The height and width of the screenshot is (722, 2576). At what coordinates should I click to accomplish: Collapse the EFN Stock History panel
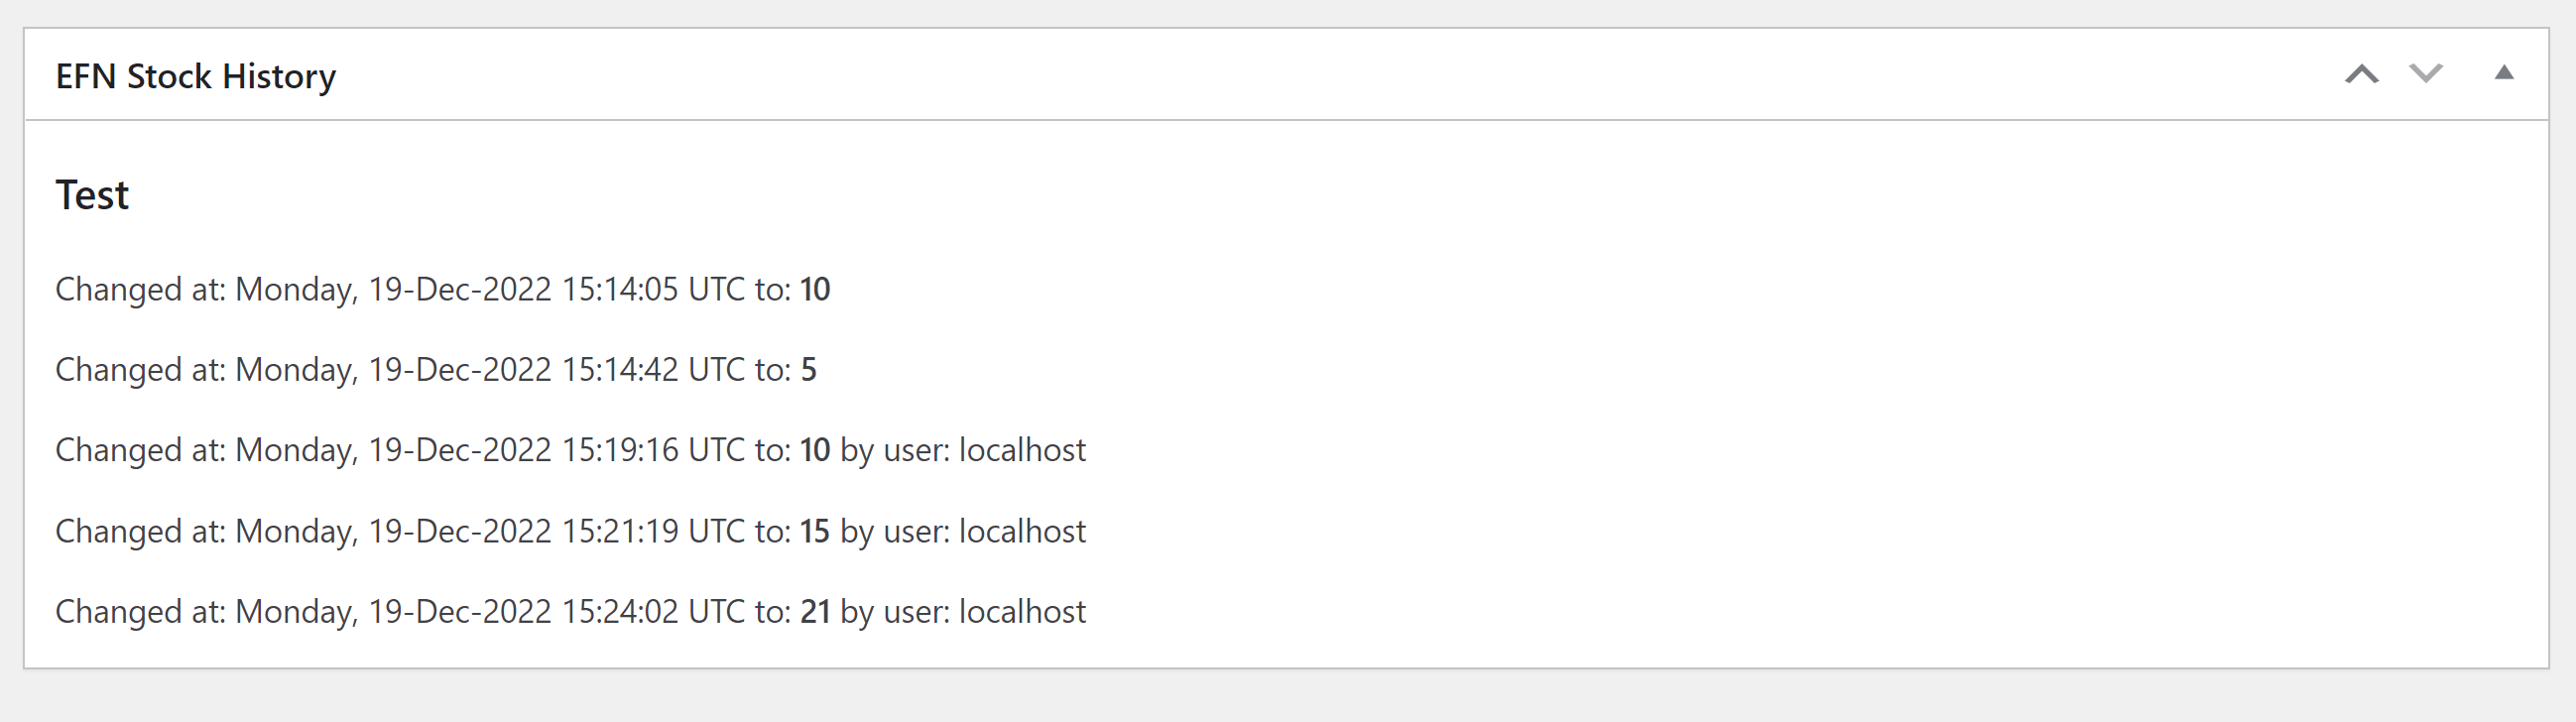[2503, 73]
